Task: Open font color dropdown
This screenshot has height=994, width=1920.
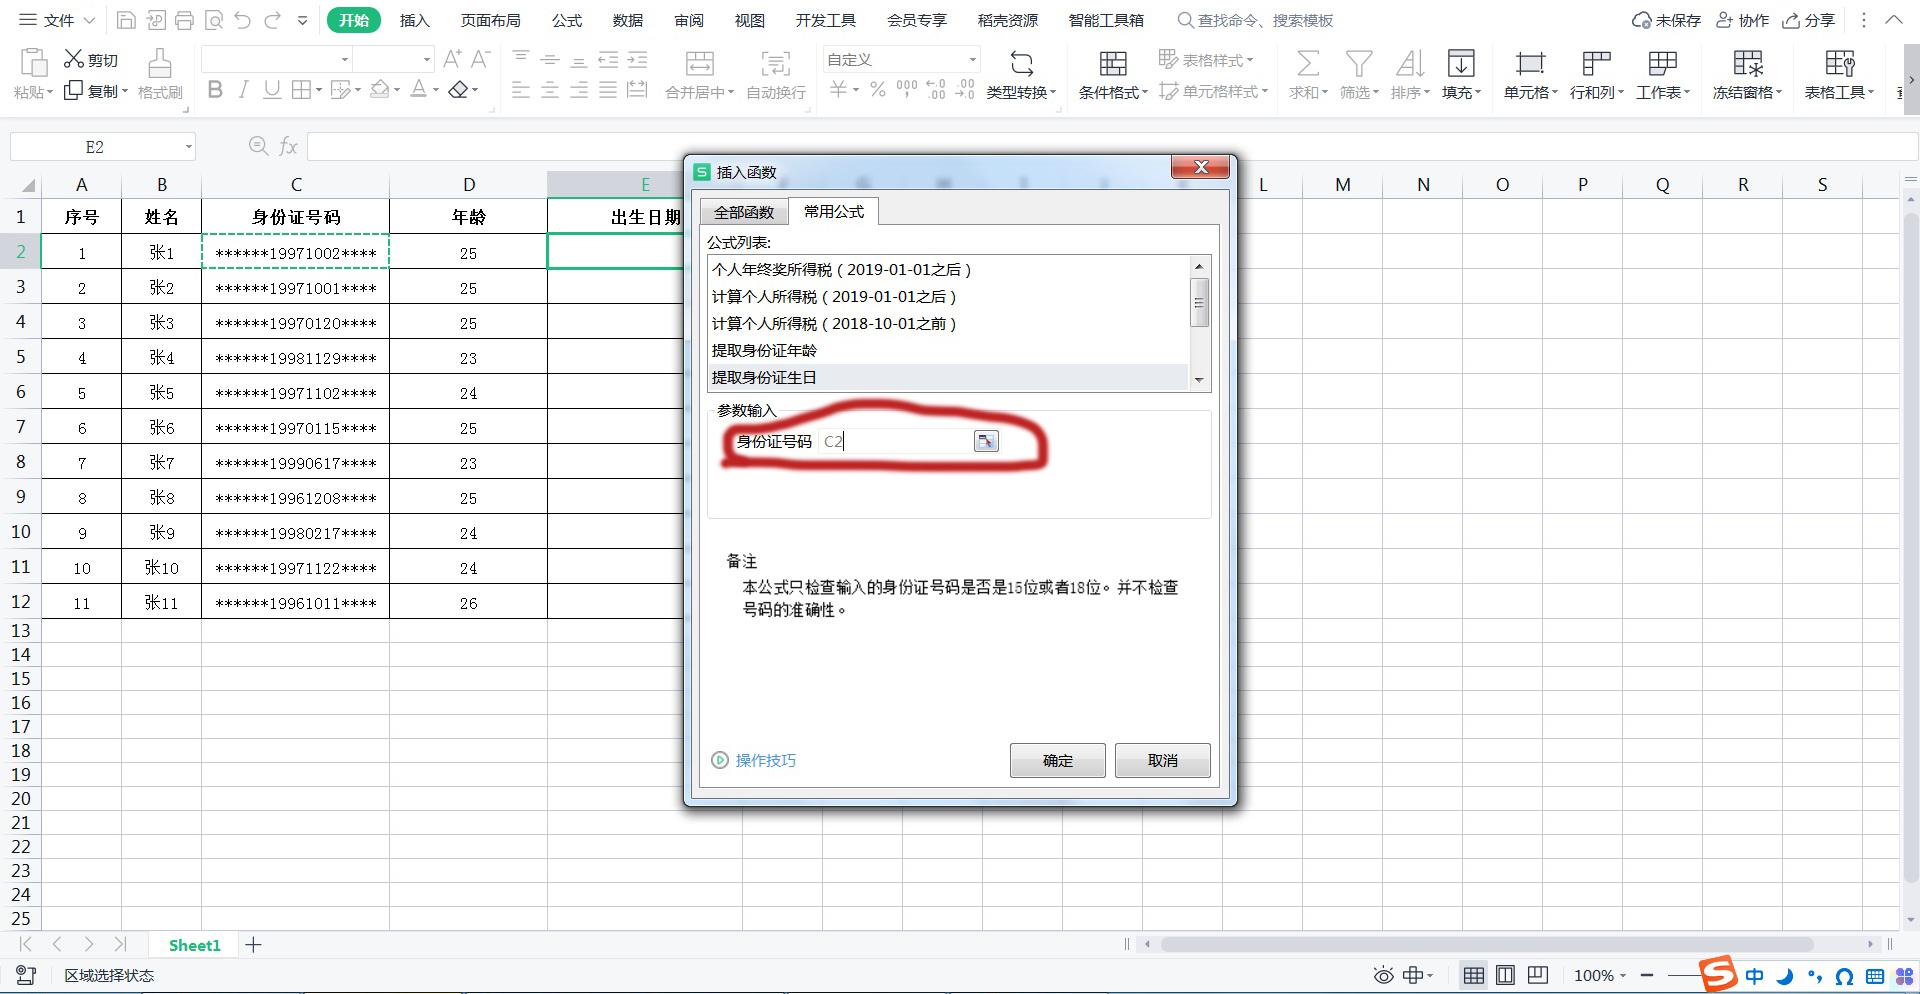Action: 436,91
